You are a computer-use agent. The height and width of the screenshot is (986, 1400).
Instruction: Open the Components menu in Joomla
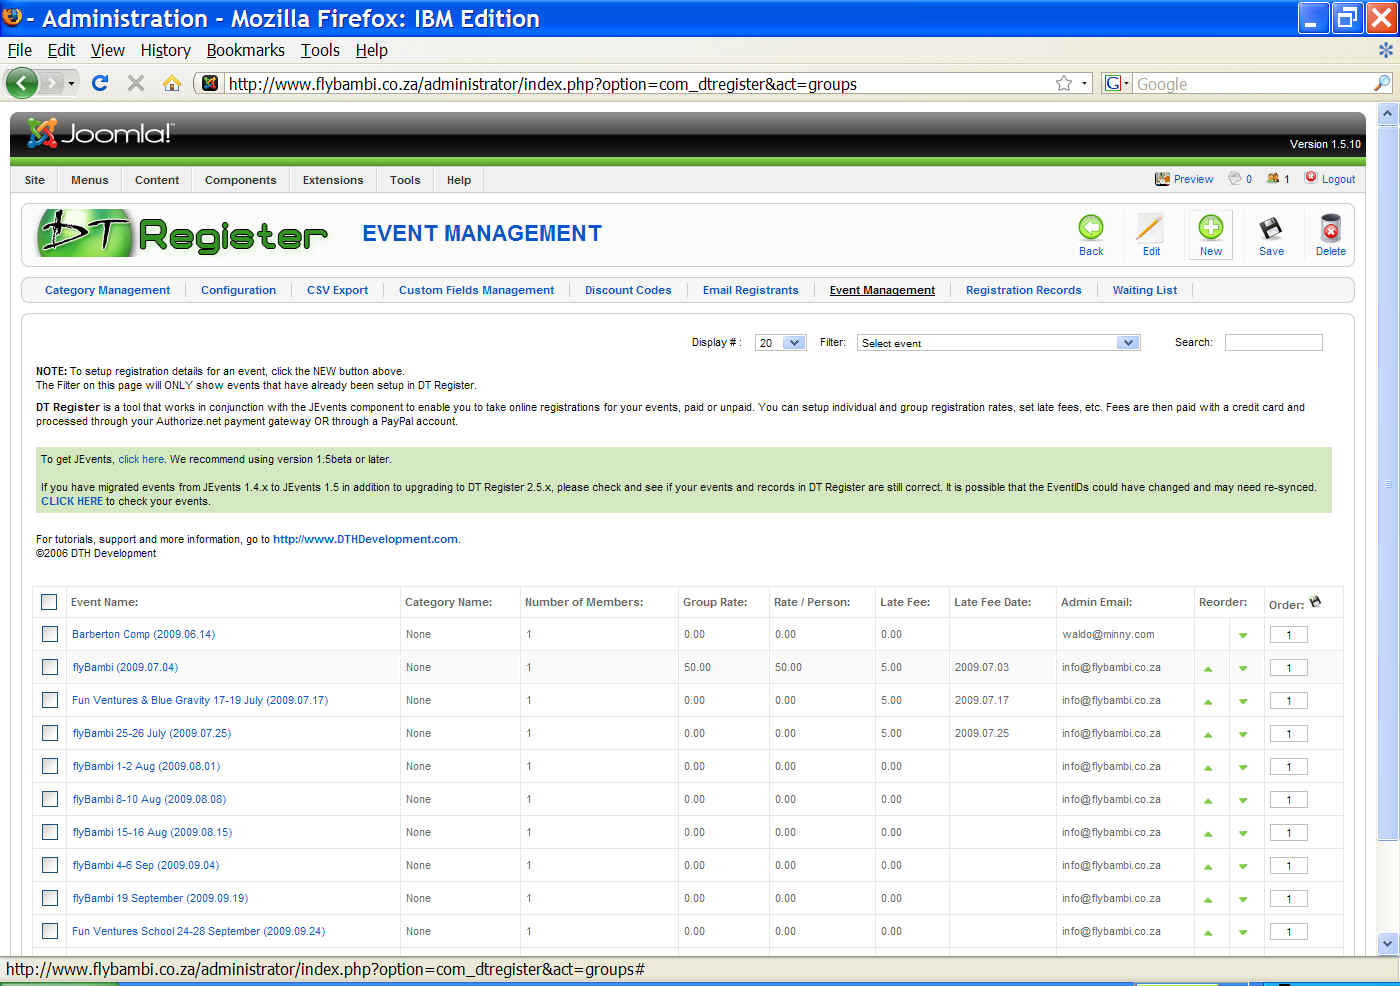[240, 180]
